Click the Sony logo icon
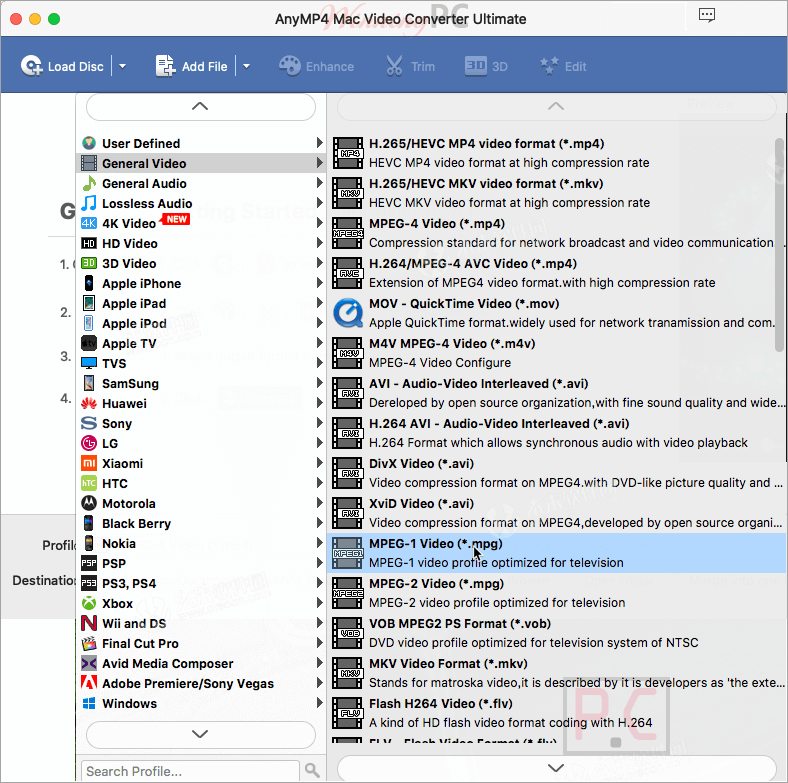Viewport: 788px width, 783px height. [x=89, y=423]
